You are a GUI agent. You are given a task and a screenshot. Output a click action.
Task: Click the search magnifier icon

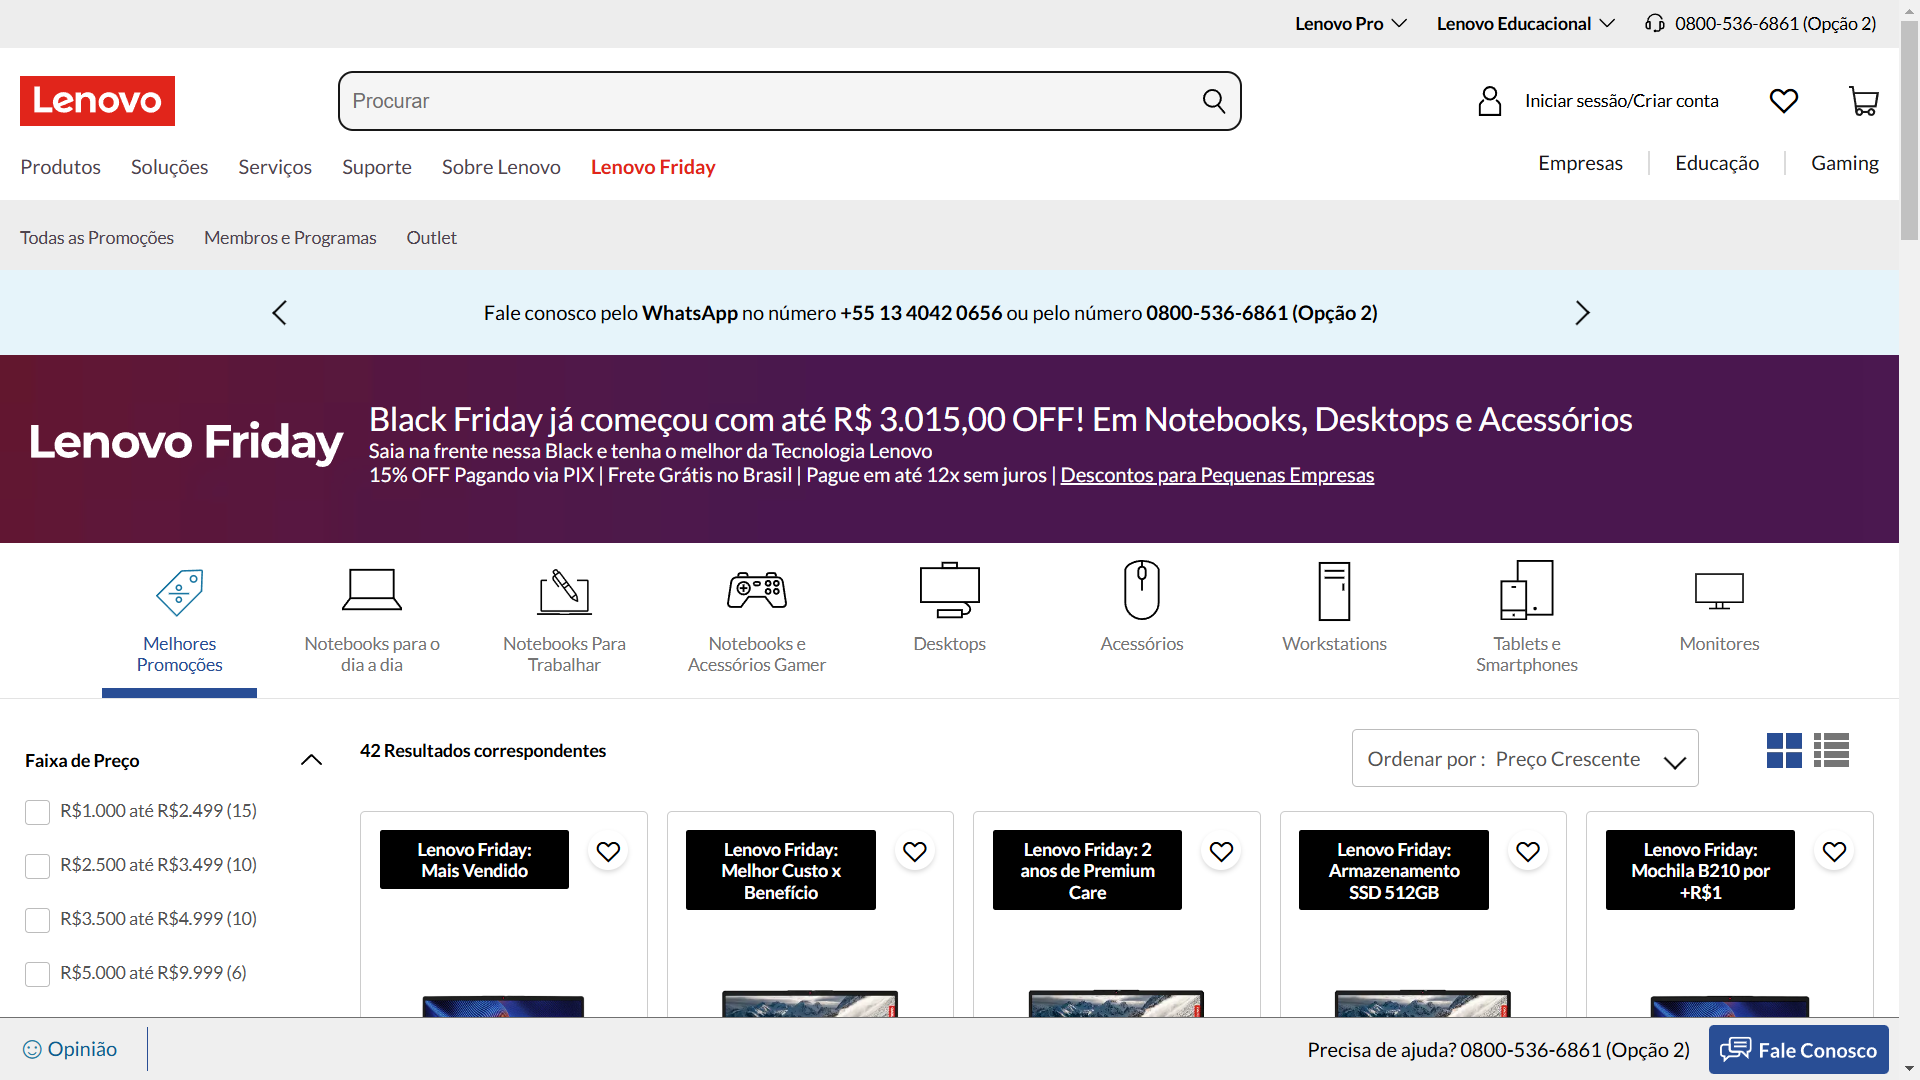pyautogui.click(x=1214, y=101)
